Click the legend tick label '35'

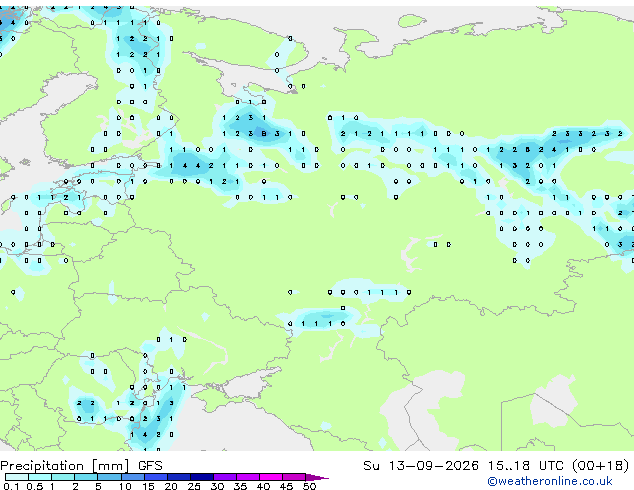(x=240, y=486)
